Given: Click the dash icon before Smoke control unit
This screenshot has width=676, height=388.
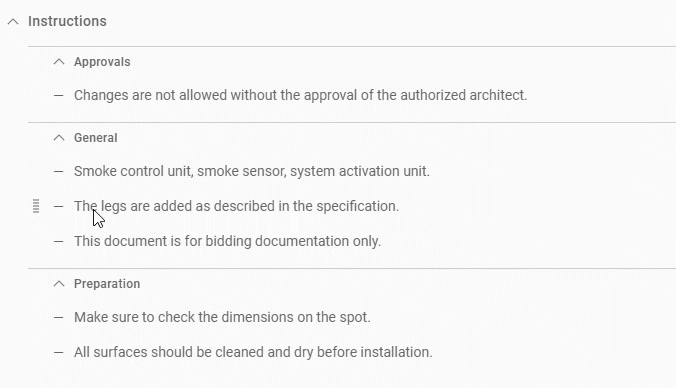Looking at the screenshot, I should [x=59, y=171].
